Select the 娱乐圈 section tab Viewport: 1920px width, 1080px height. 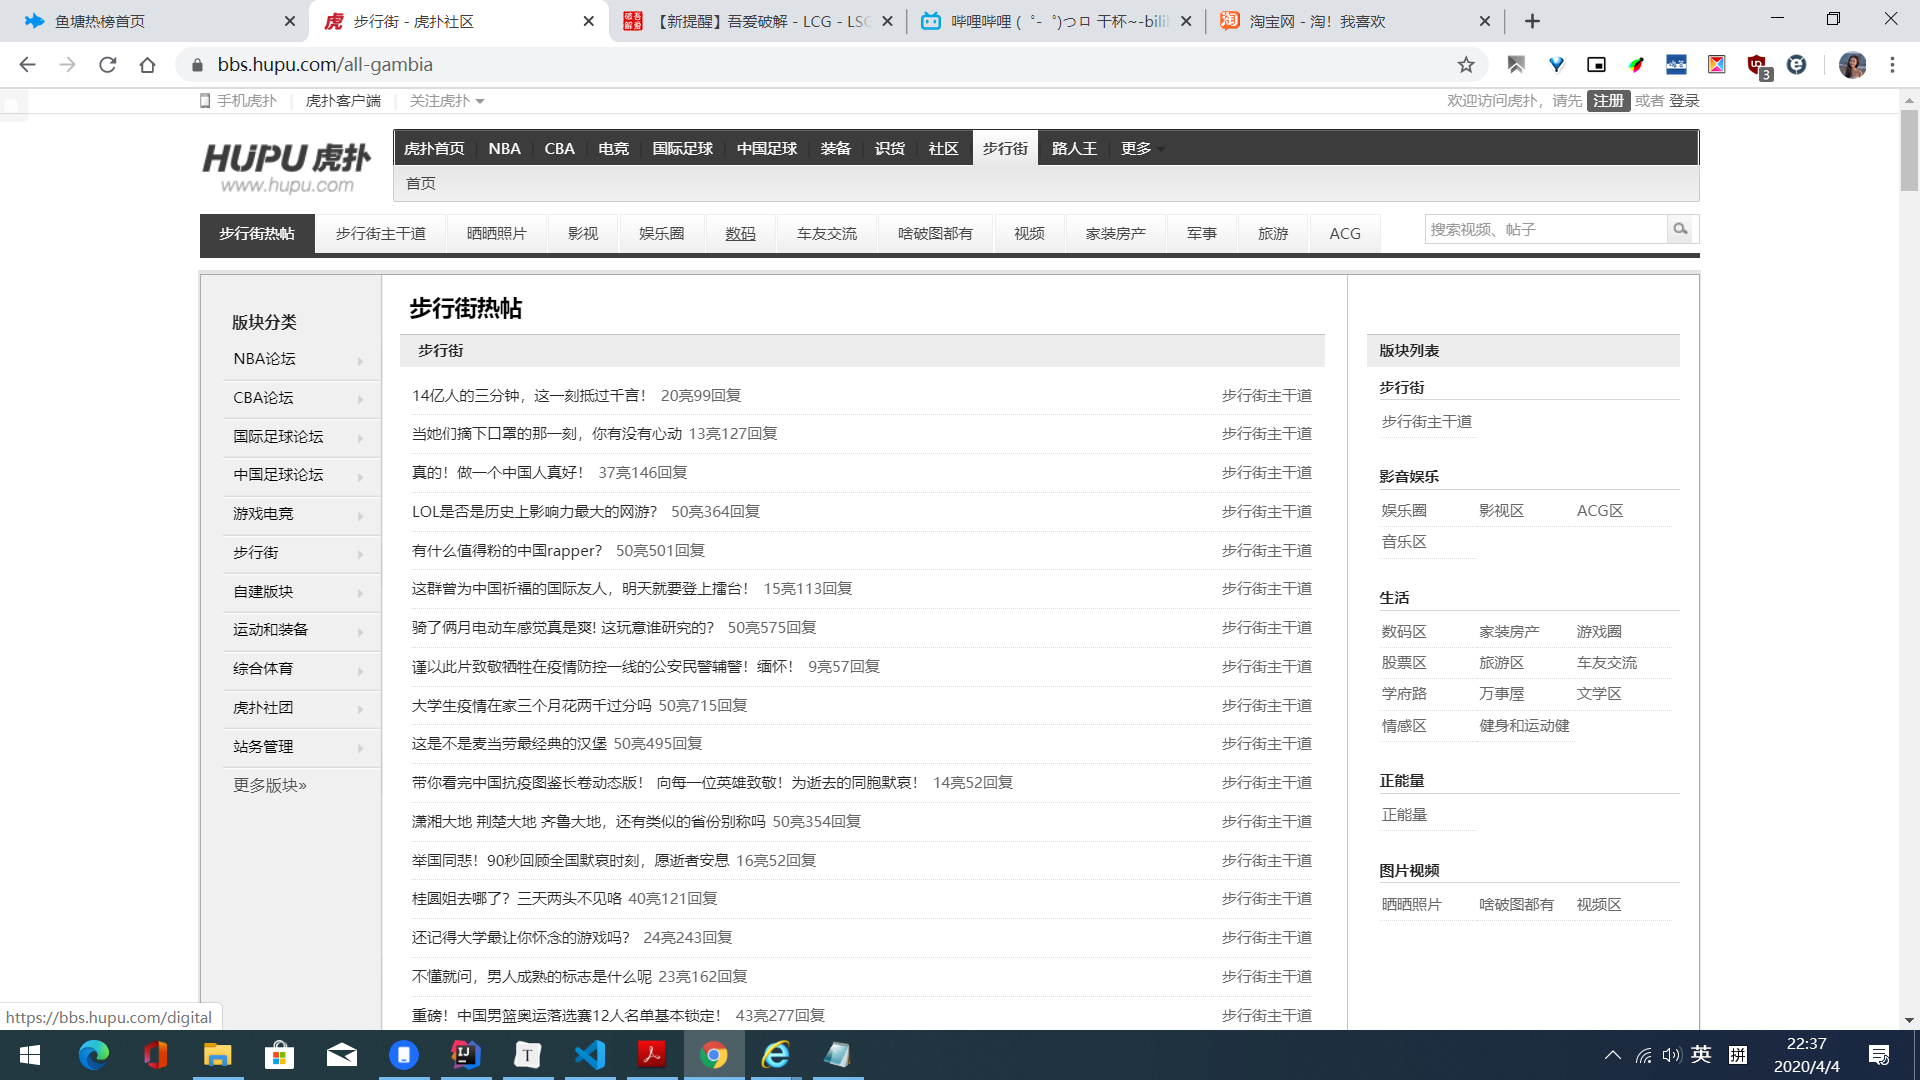click(x=661, y=233)
